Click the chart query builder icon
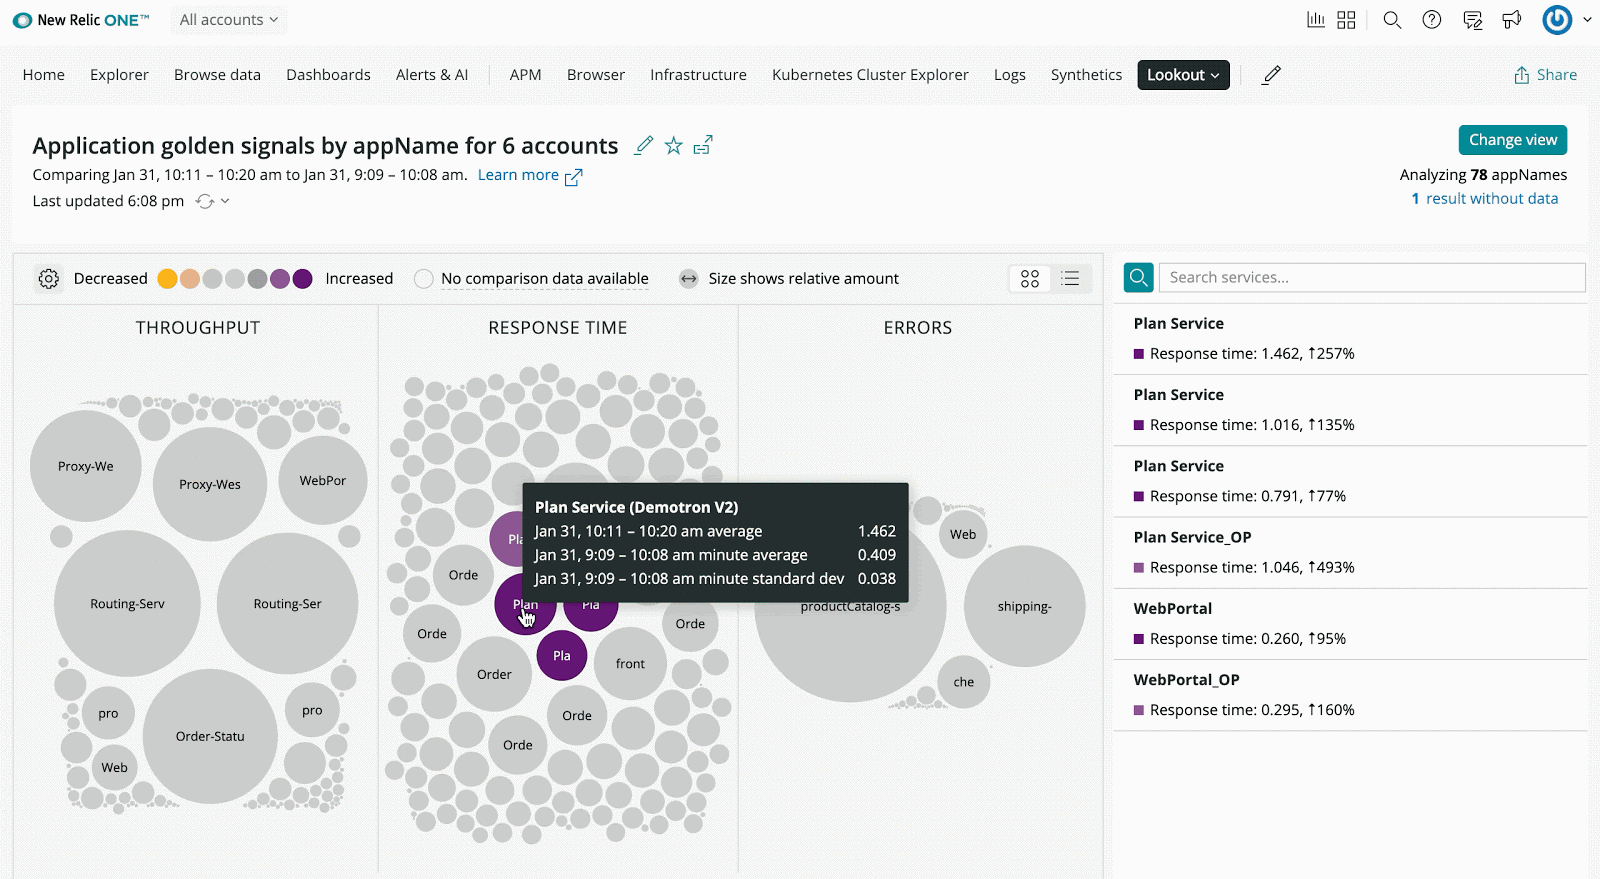Screen dimensions: 1600x879 1315,20
